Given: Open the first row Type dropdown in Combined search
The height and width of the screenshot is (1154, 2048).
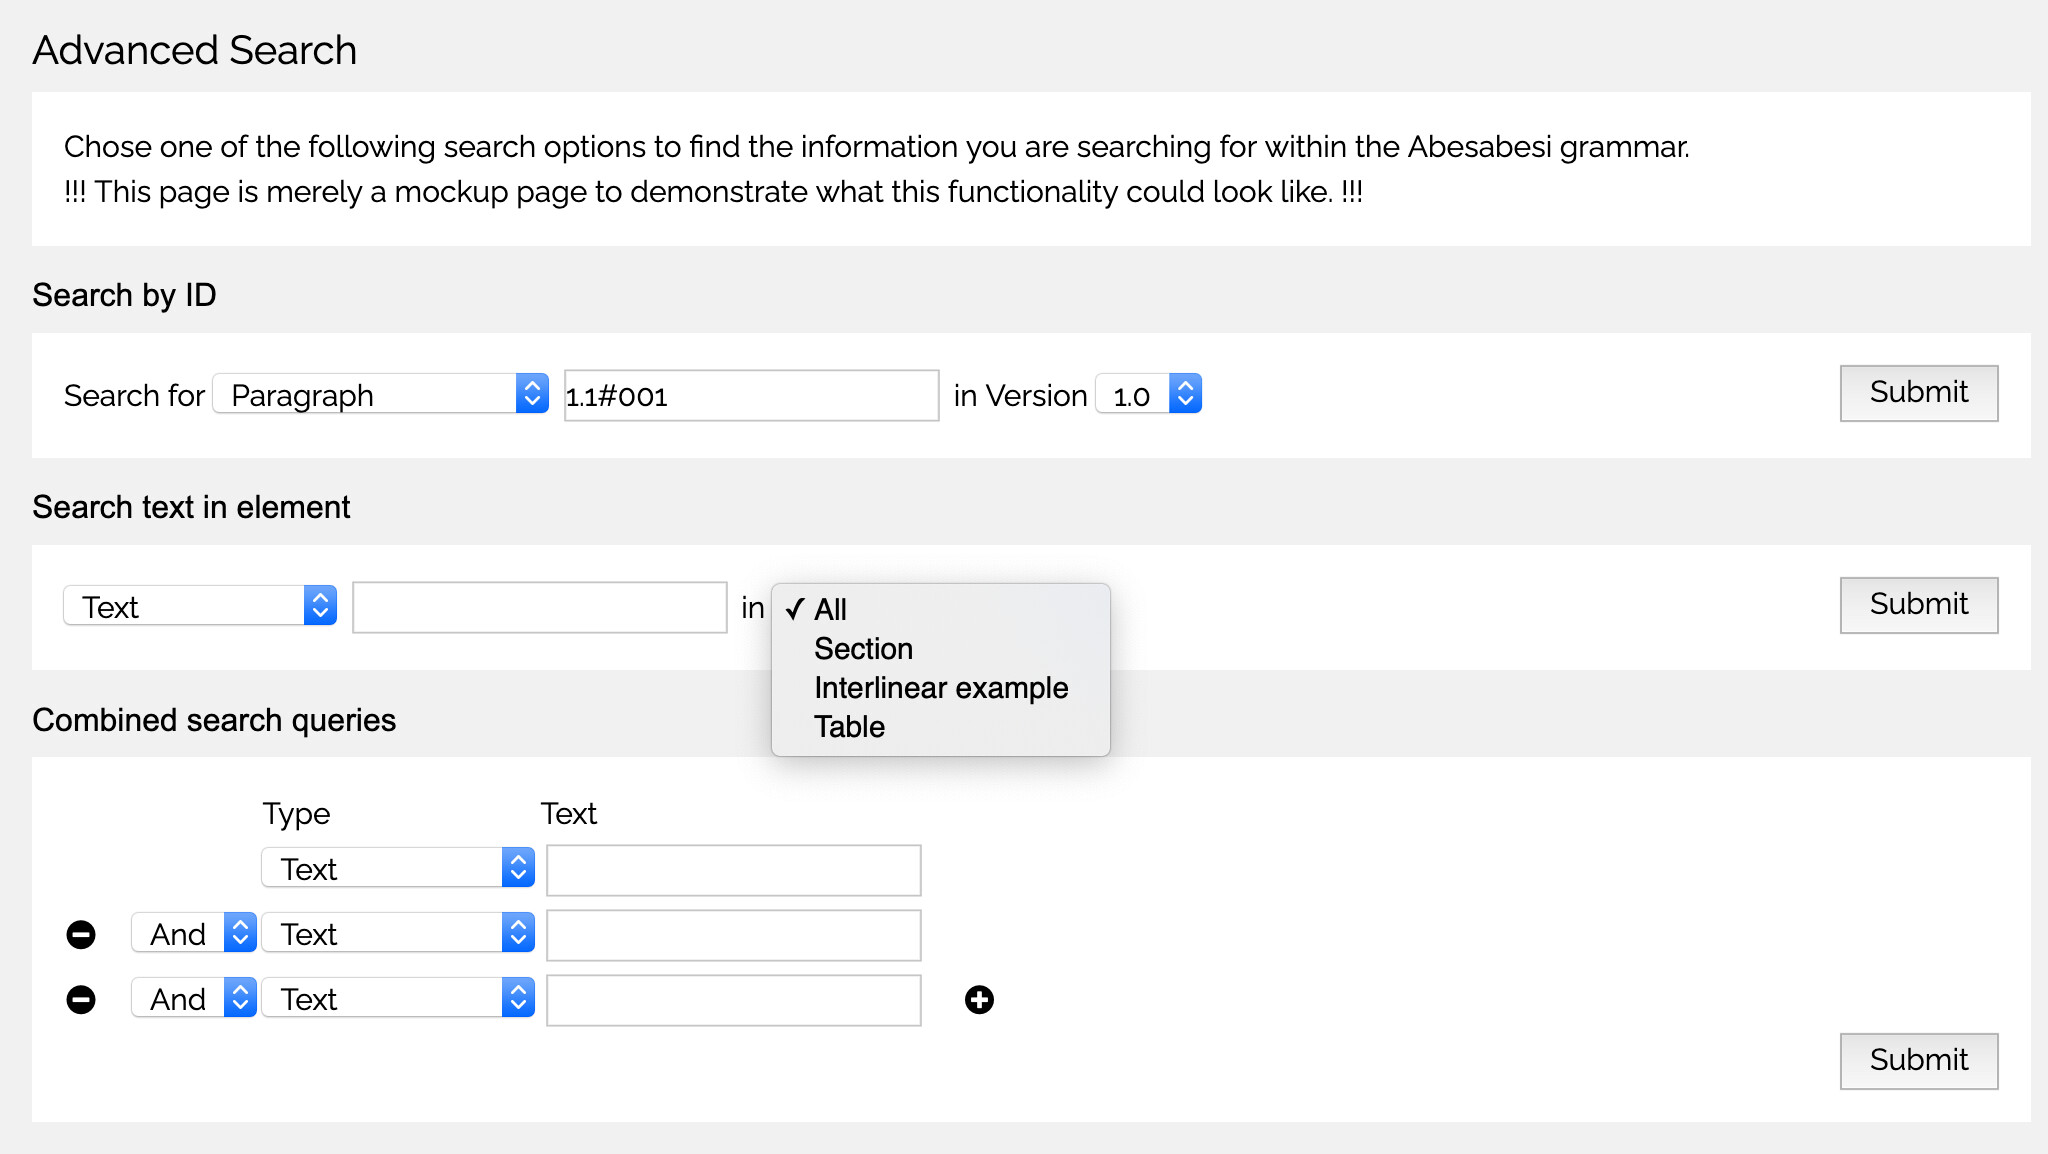Looking at the screenshot, I should click(x=398, y=868).
